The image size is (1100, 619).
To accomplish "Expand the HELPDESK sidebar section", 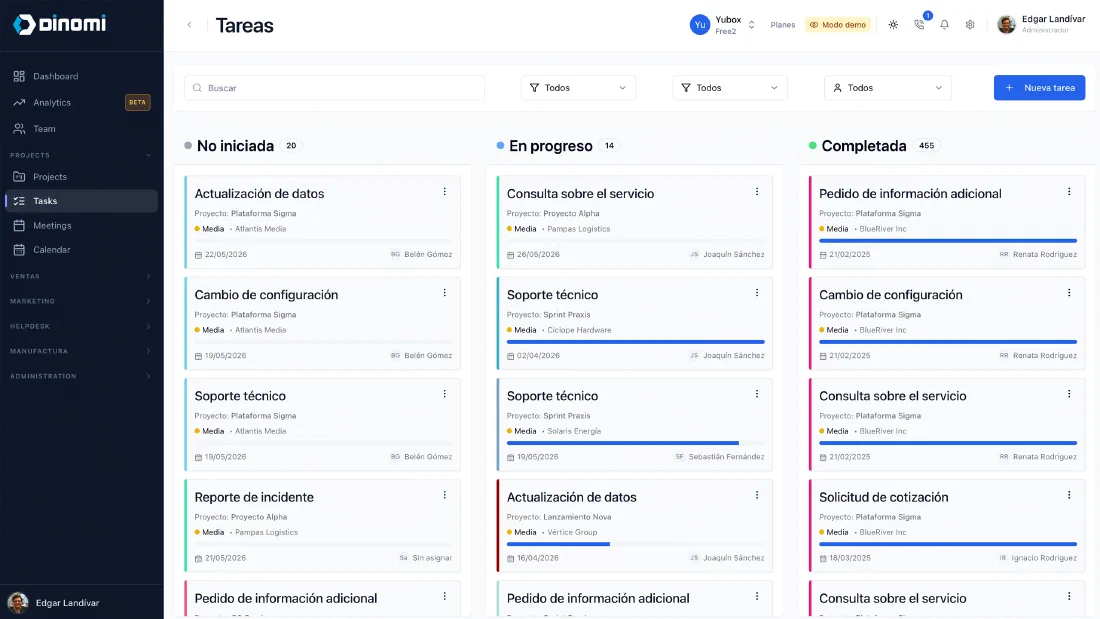I will [x=81, y=326].
